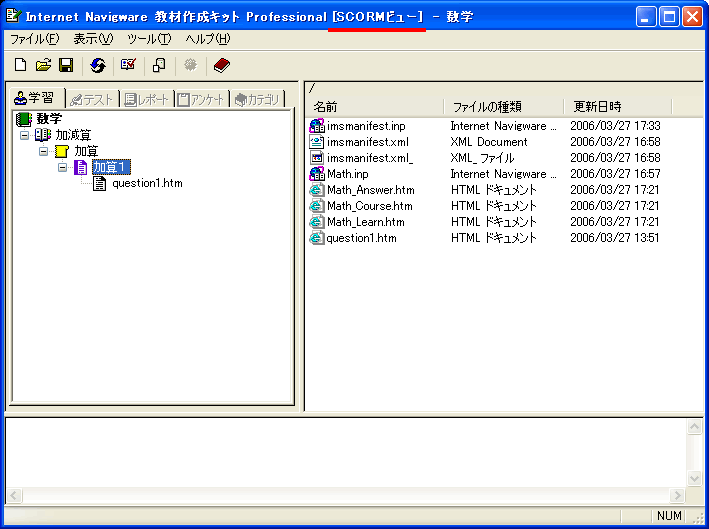
Task: Click the red book help icon
Action: [222, 65]
